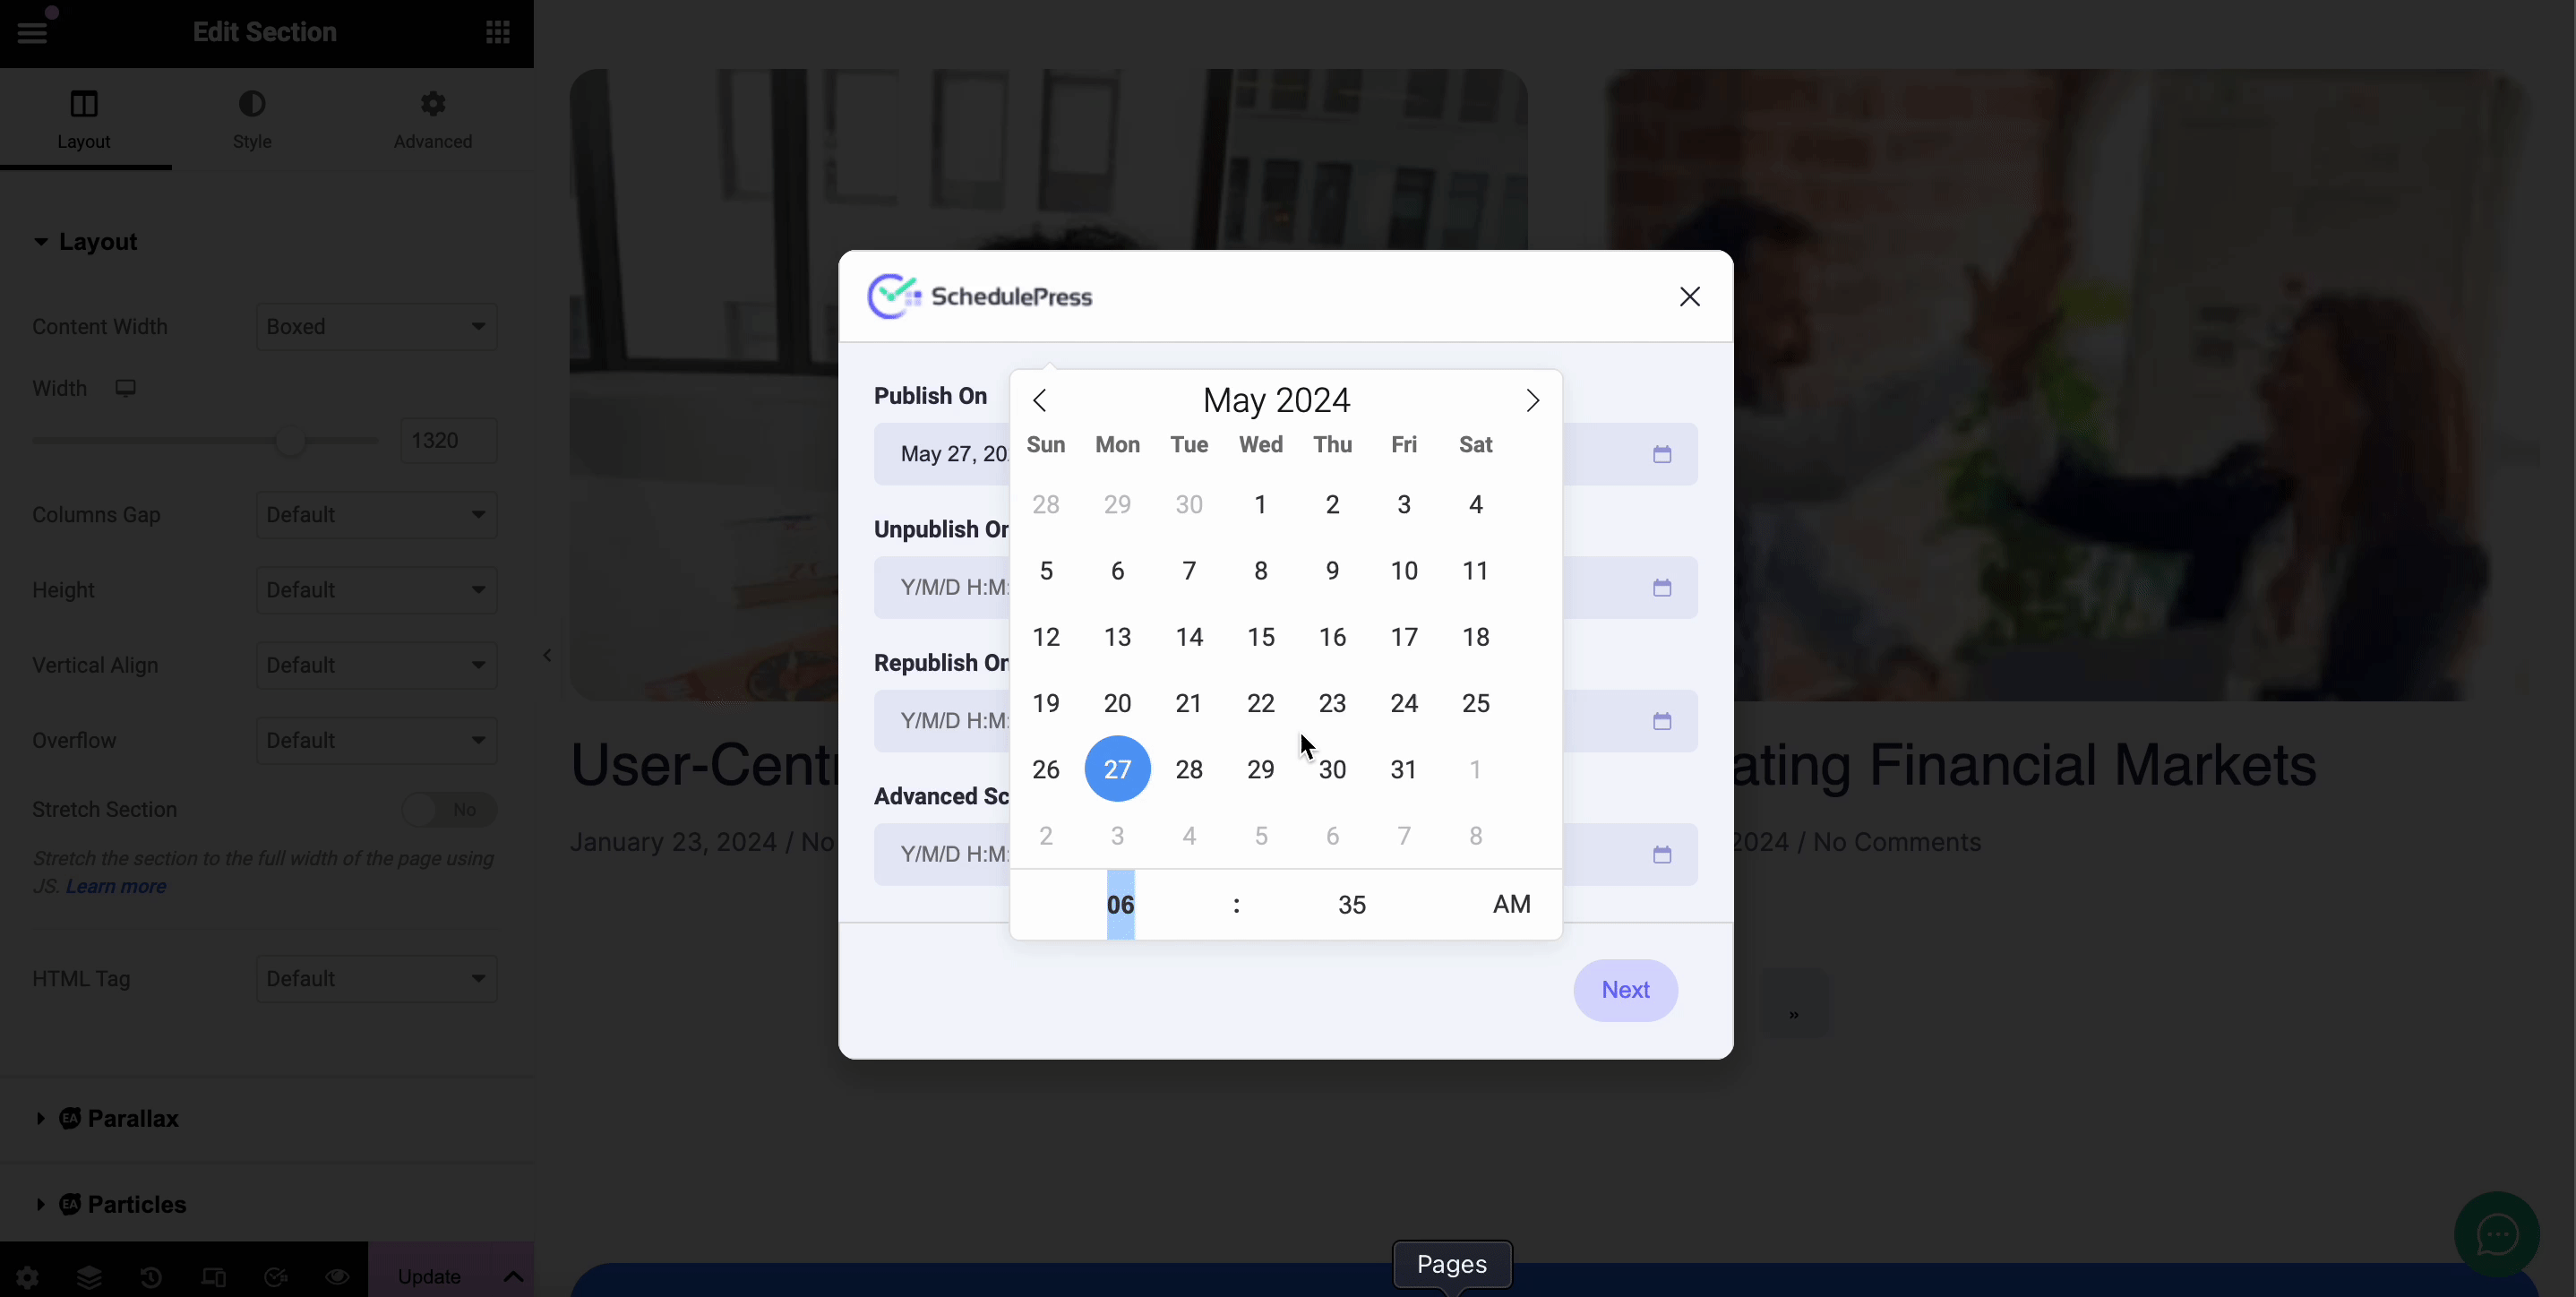Toggle AM/PM time indicator
This screenshot has height=1297, width=2576.
1509,903
